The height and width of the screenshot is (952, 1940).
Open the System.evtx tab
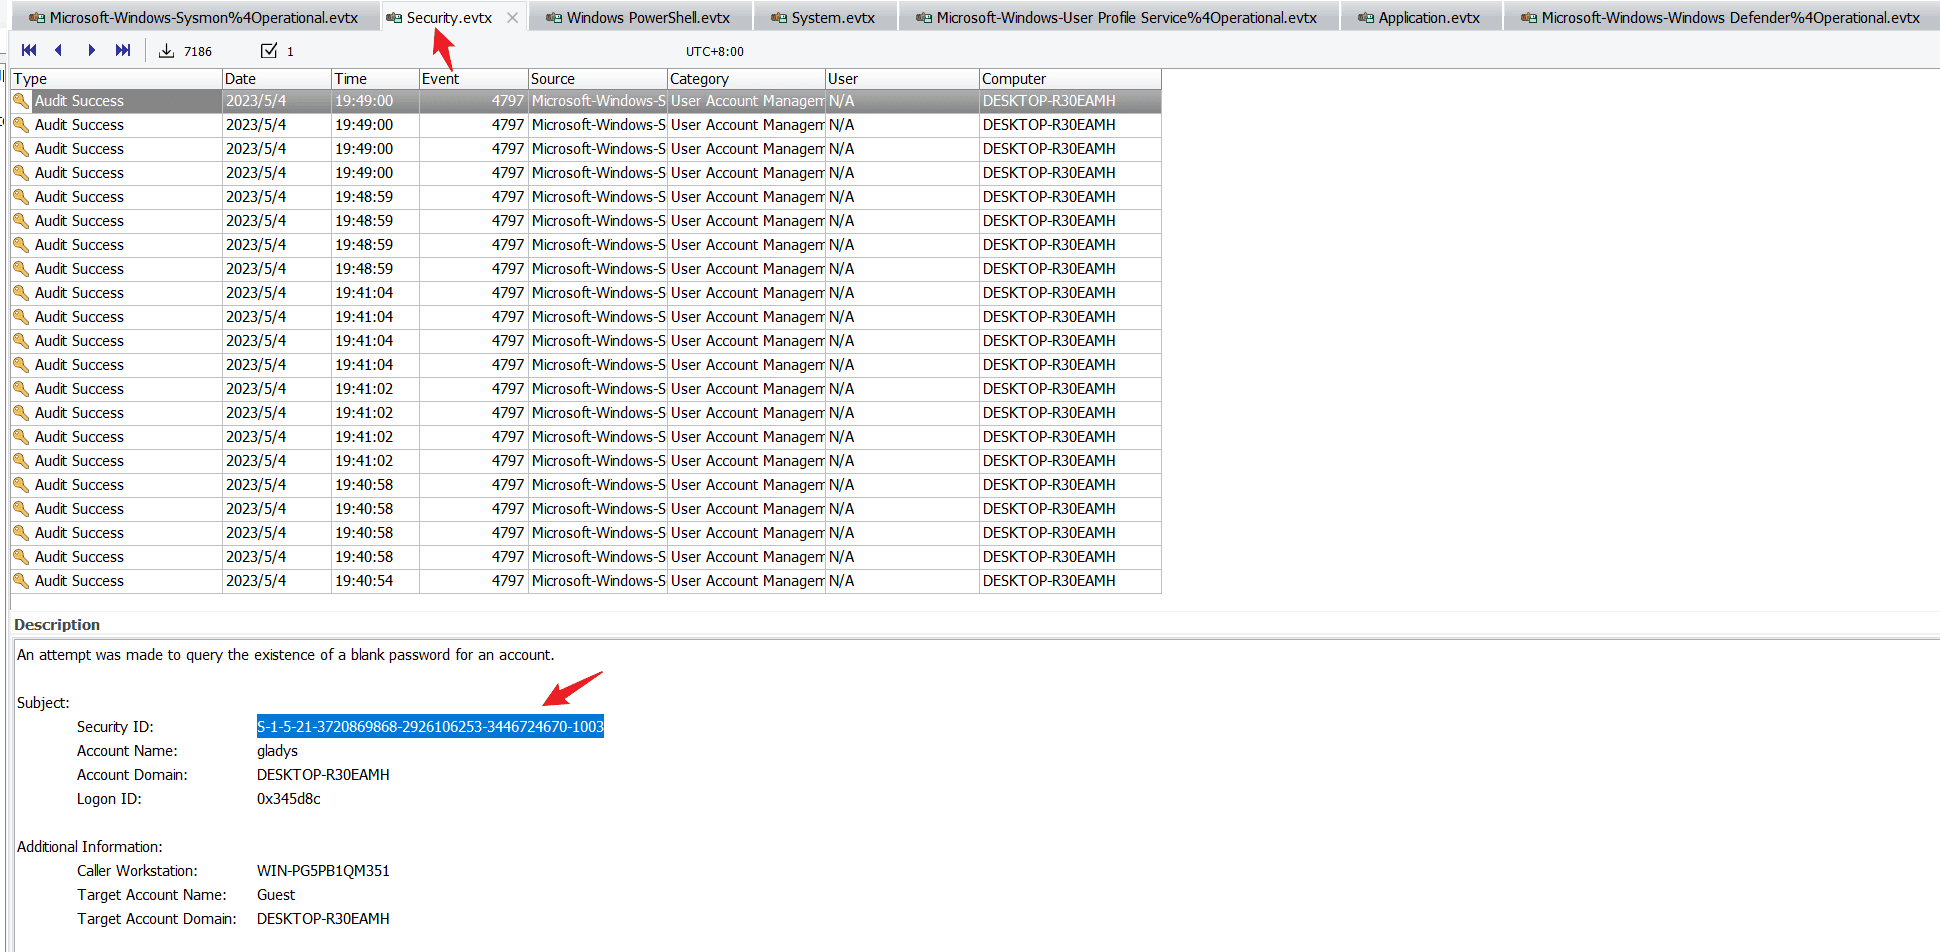point(823,18)
